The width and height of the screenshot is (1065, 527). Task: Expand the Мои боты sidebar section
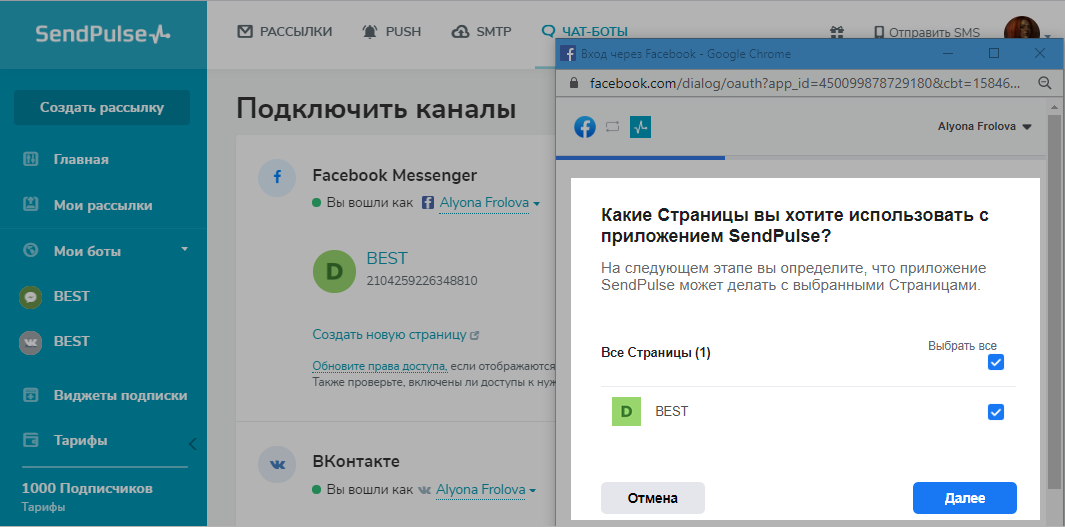(184, 250)
